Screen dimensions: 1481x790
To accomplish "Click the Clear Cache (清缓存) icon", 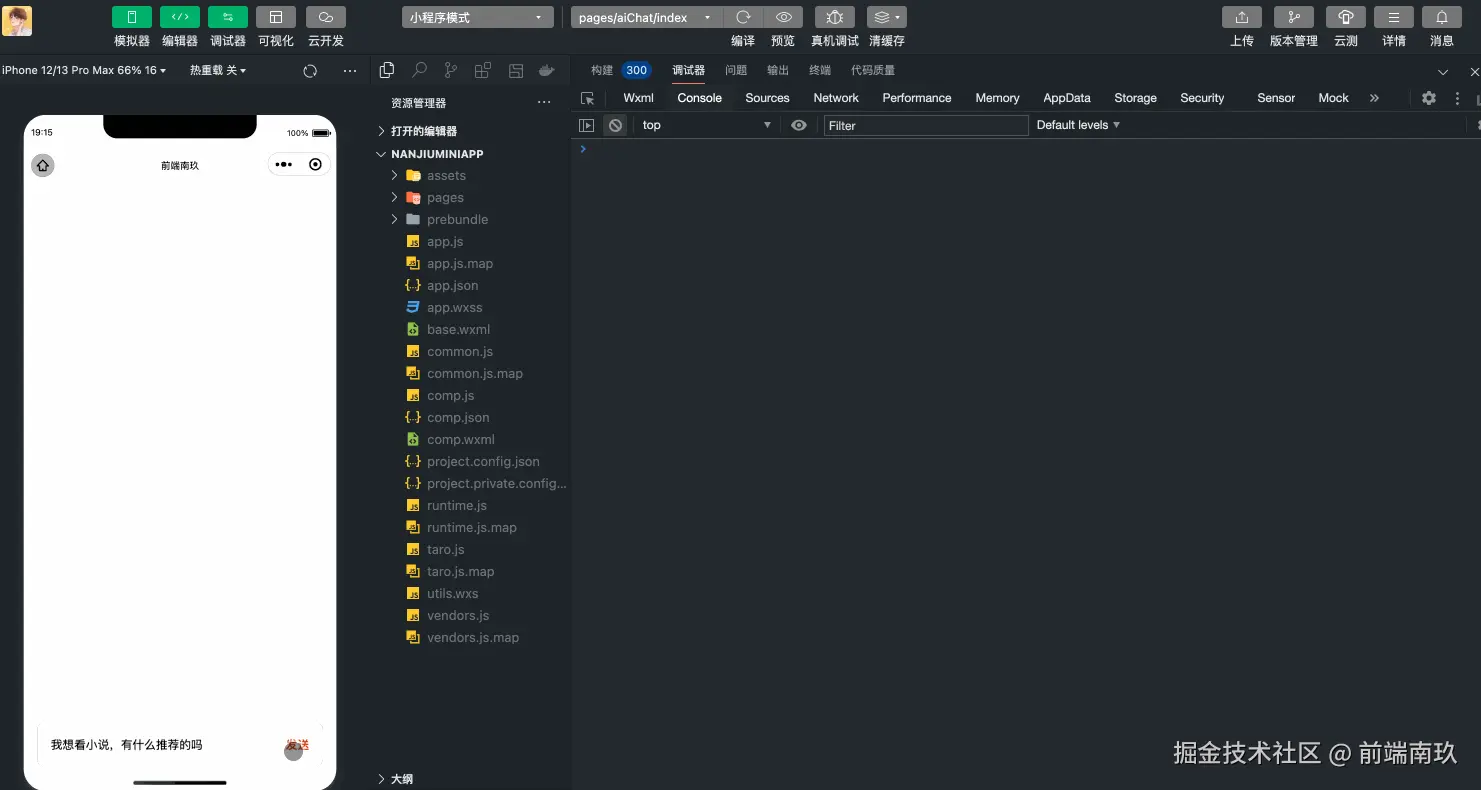I will click(886, 17).
